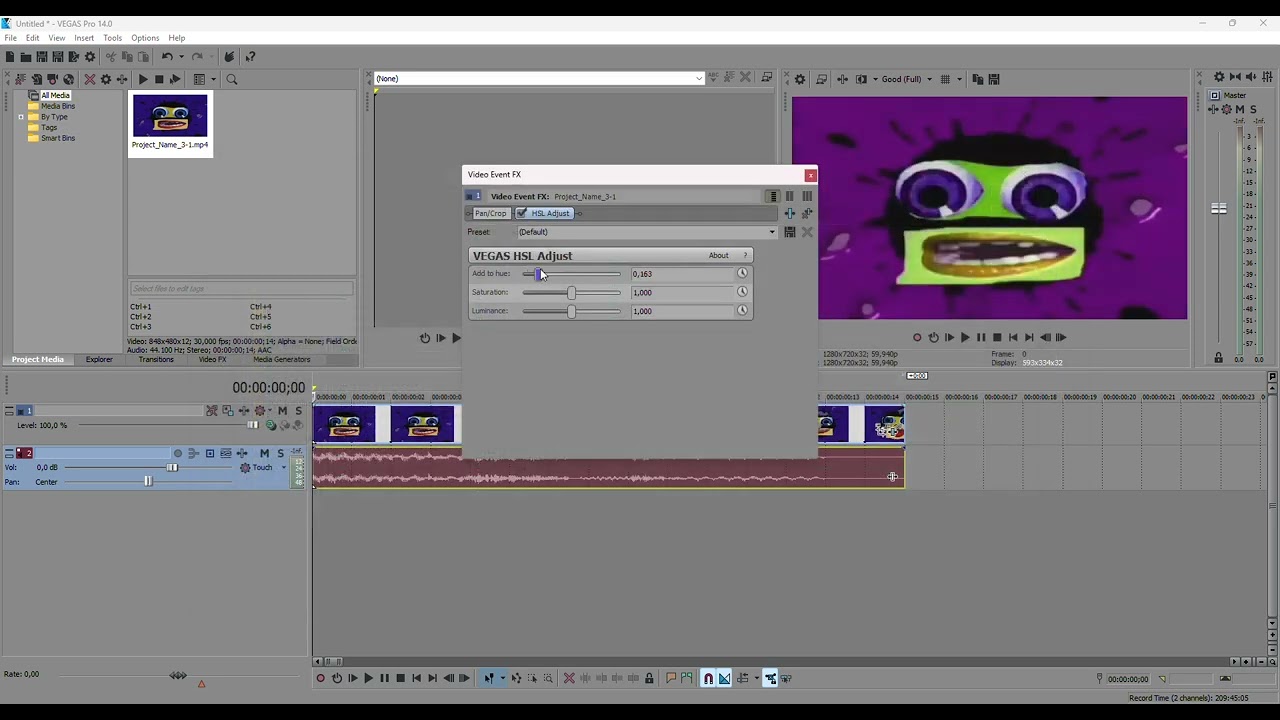Solo video track 1
This screenshot has width=1280, height=720.
[x=298, y=410]
